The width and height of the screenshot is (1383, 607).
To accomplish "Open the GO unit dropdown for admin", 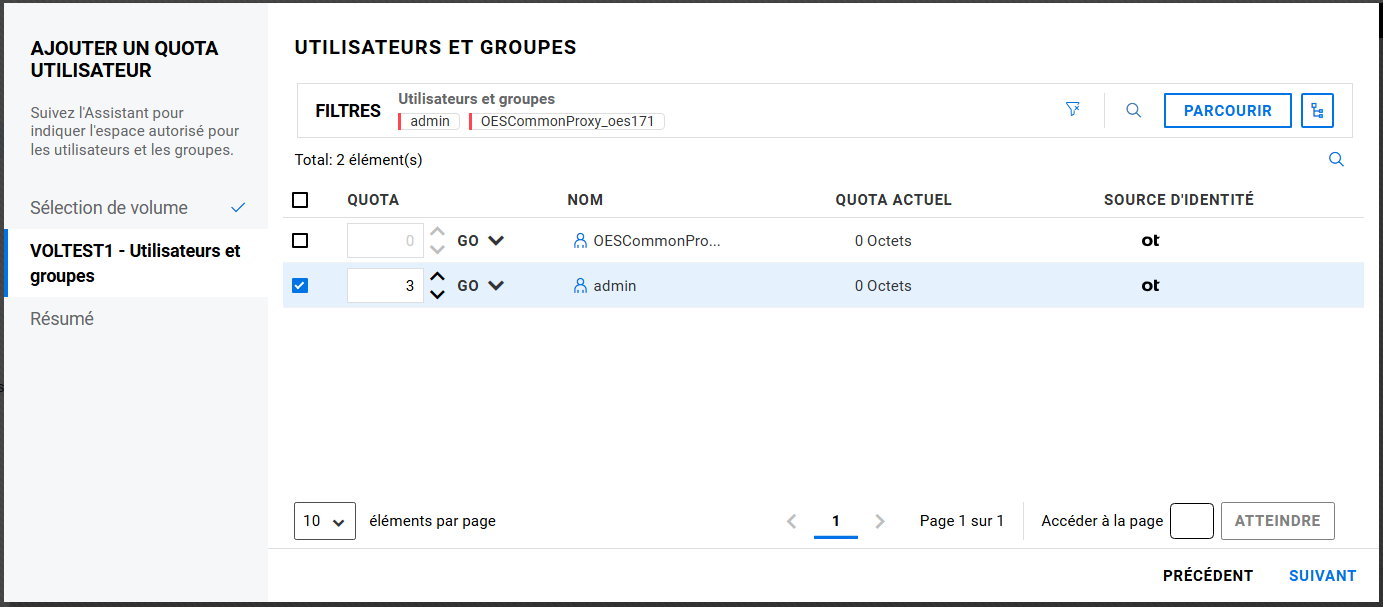I will [x=495, y=286].
